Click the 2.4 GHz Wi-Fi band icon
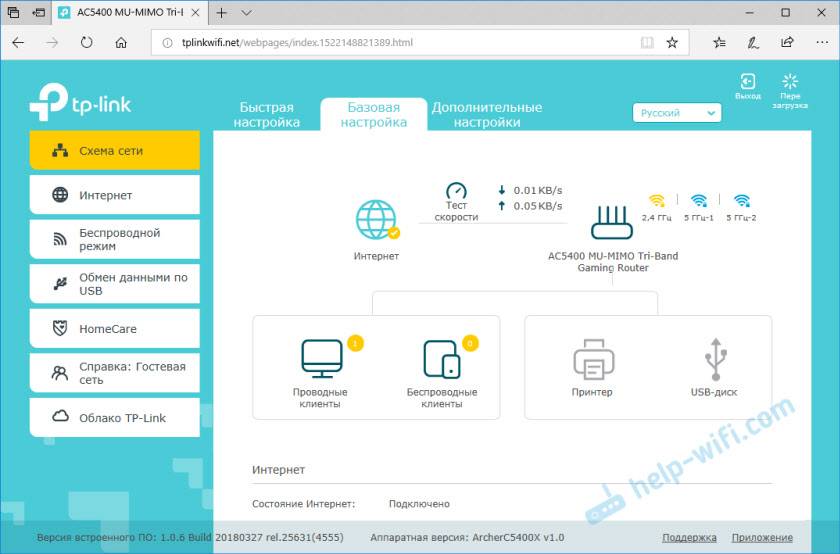The height and width of the screenshot is (554, 840). (x=657, y=201)
